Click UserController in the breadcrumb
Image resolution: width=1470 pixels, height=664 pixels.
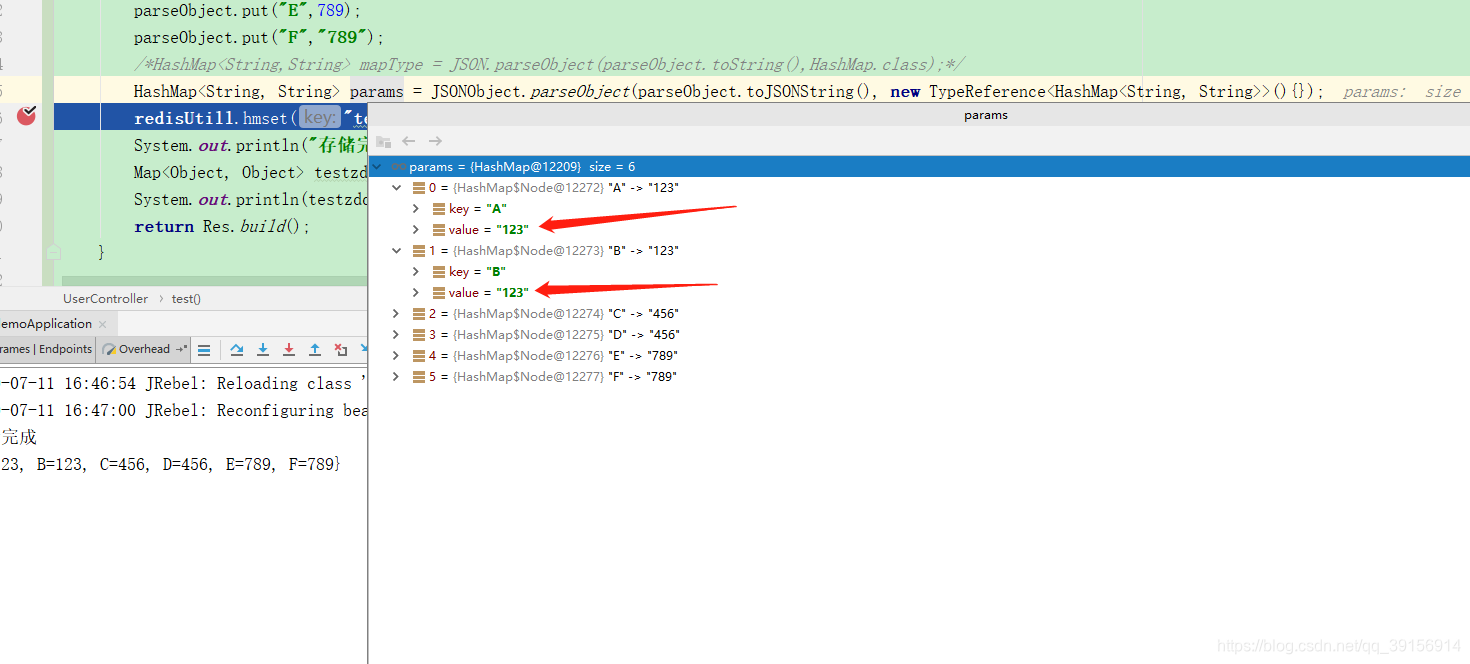[x=105, y=298]
